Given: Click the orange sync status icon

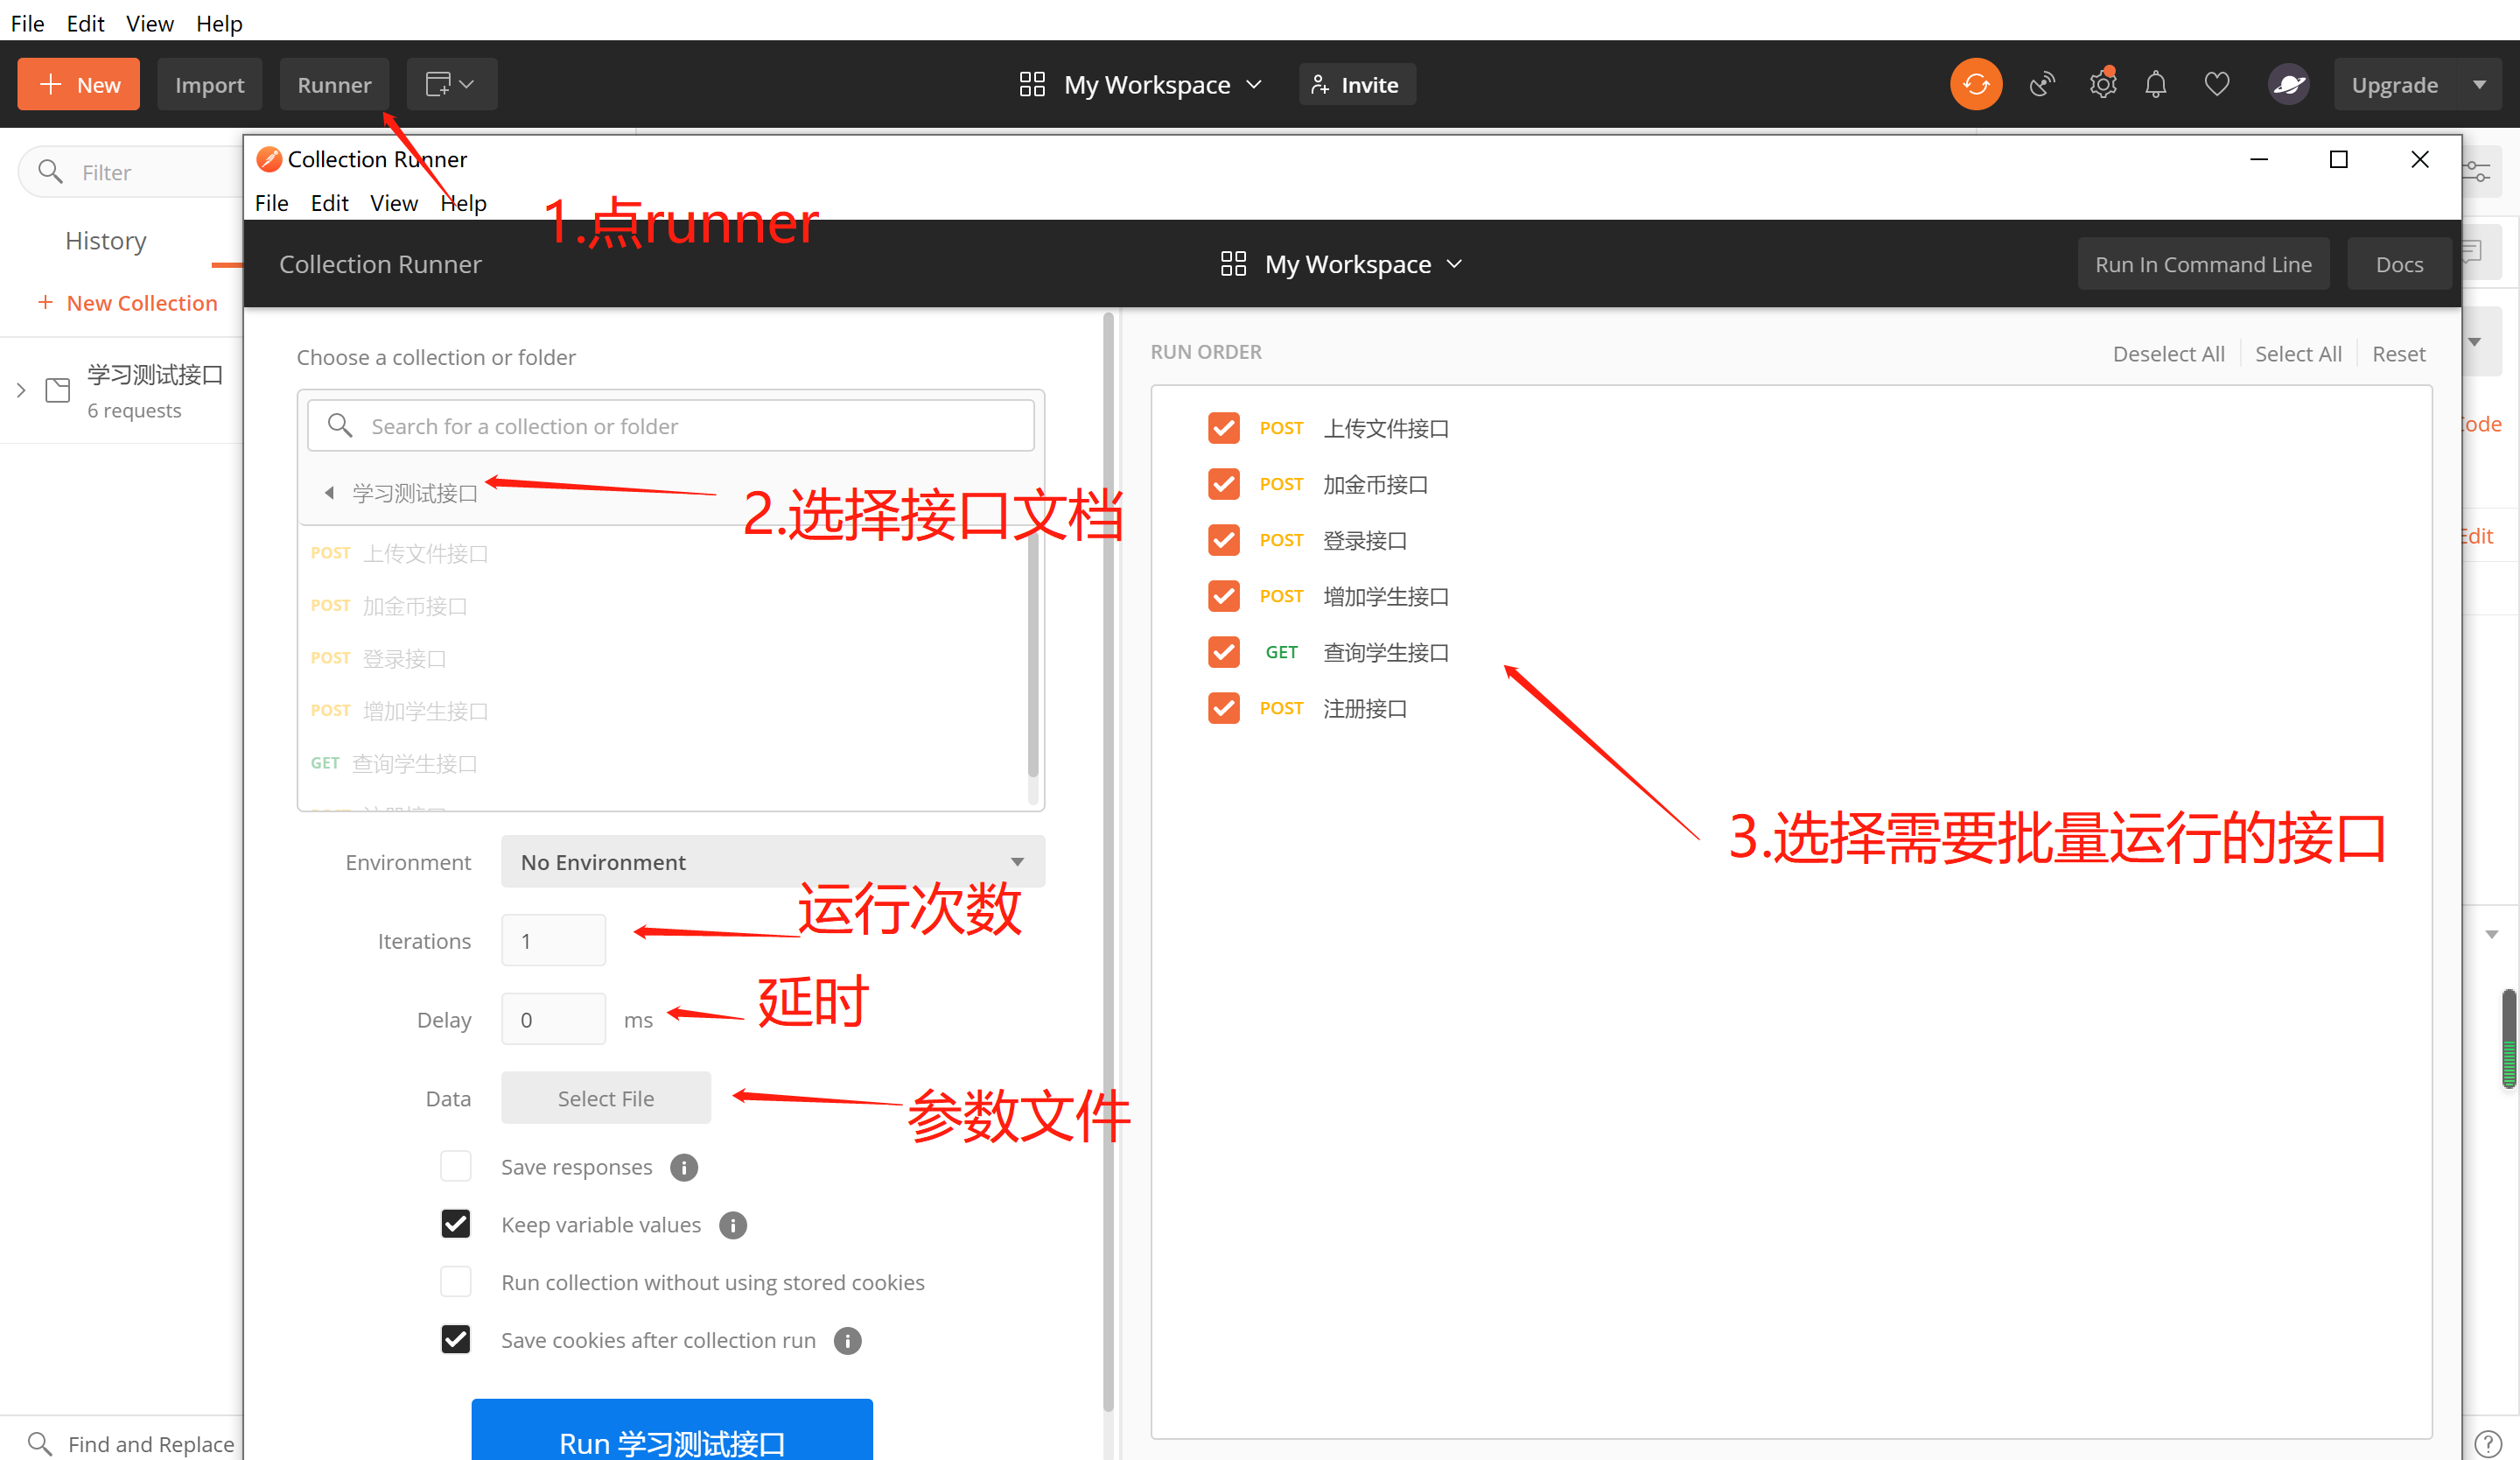Looking at the screenshot, I should (x=1975, y=85).
